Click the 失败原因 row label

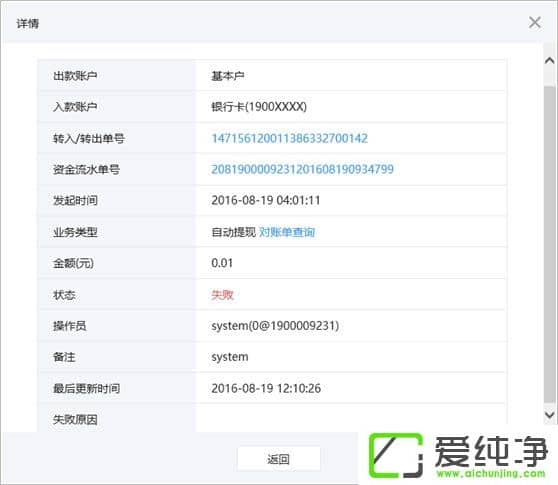pyautogui.click(x=75, y=420)
